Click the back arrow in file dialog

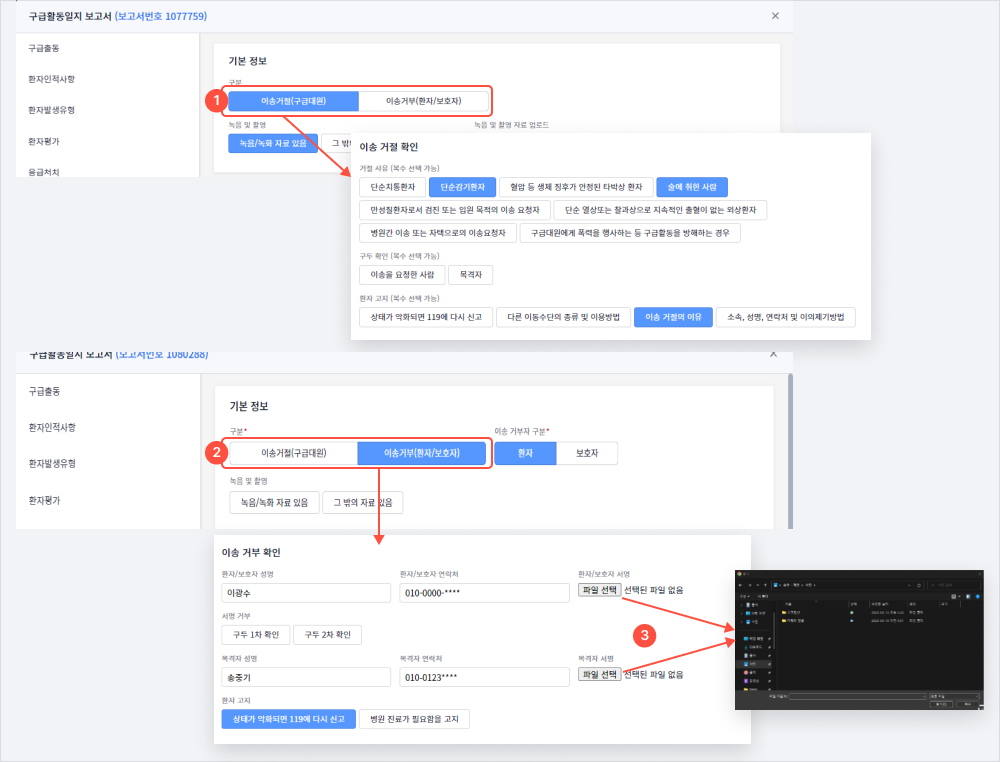[740, 585]
